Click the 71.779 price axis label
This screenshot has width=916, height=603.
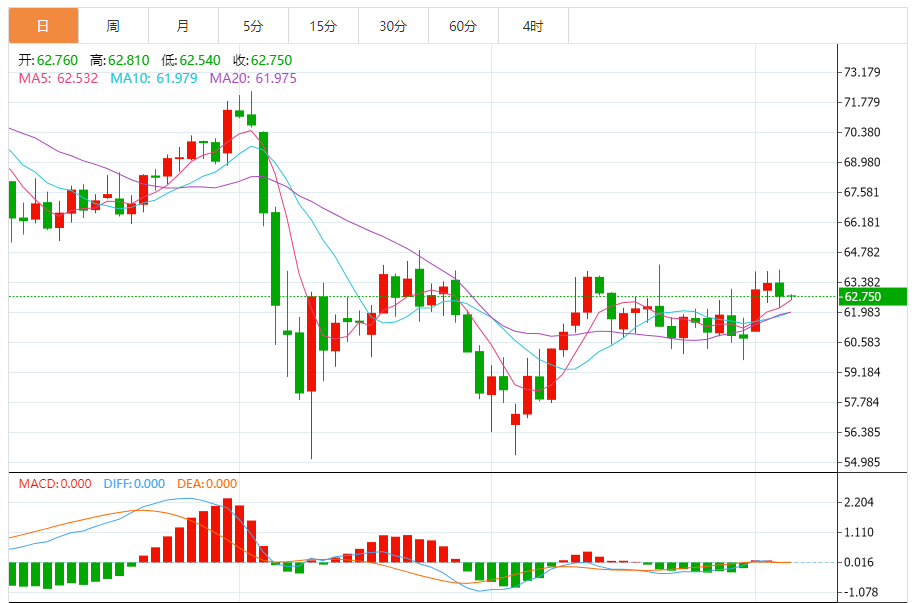tap(862, 102)
